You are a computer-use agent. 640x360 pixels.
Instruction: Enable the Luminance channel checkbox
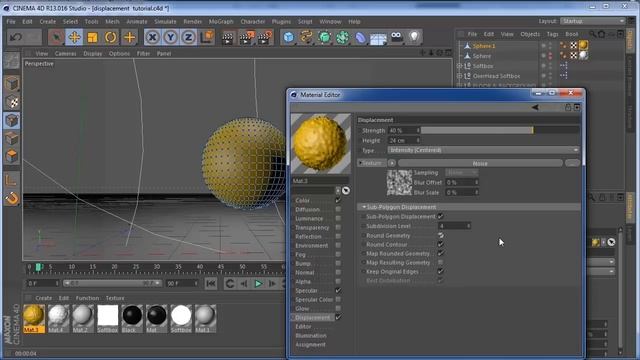point(338,218)
